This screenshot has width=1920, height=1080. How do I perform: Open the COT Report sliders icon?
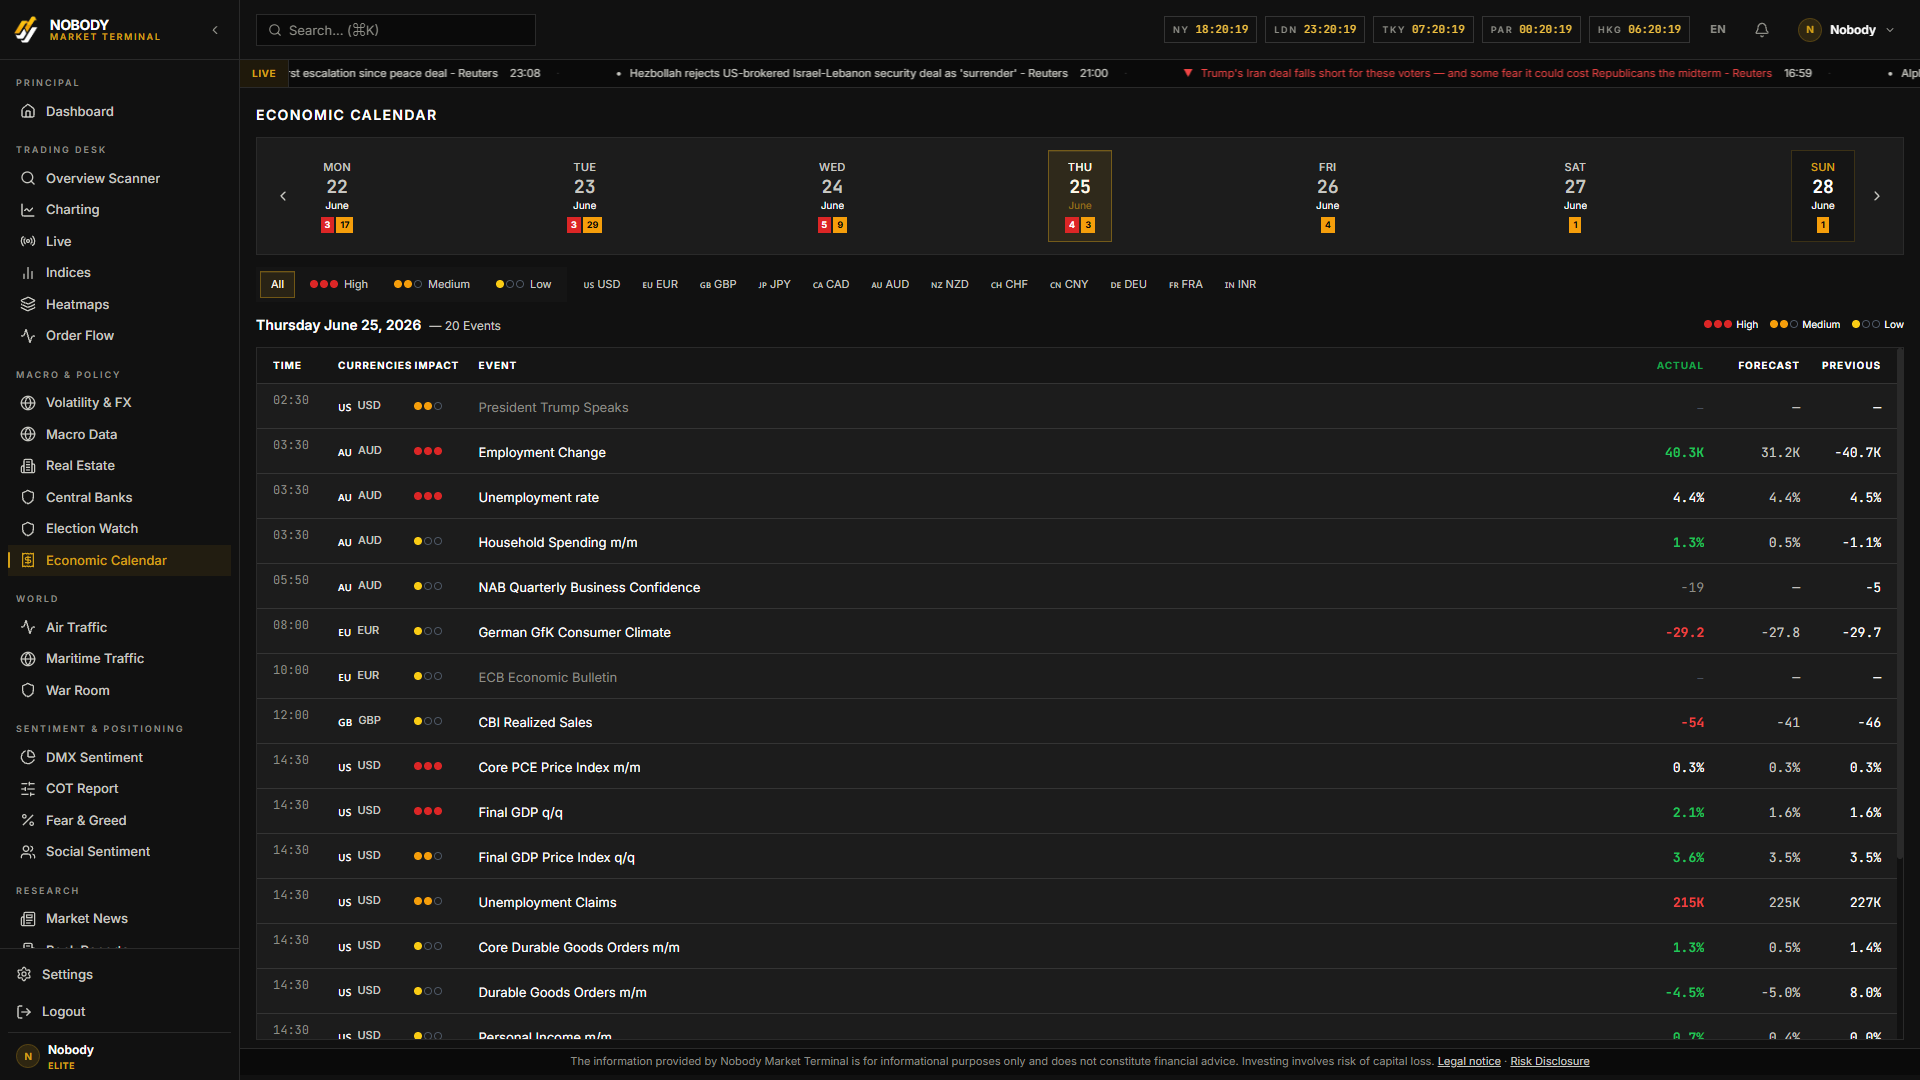pos(28,789)
